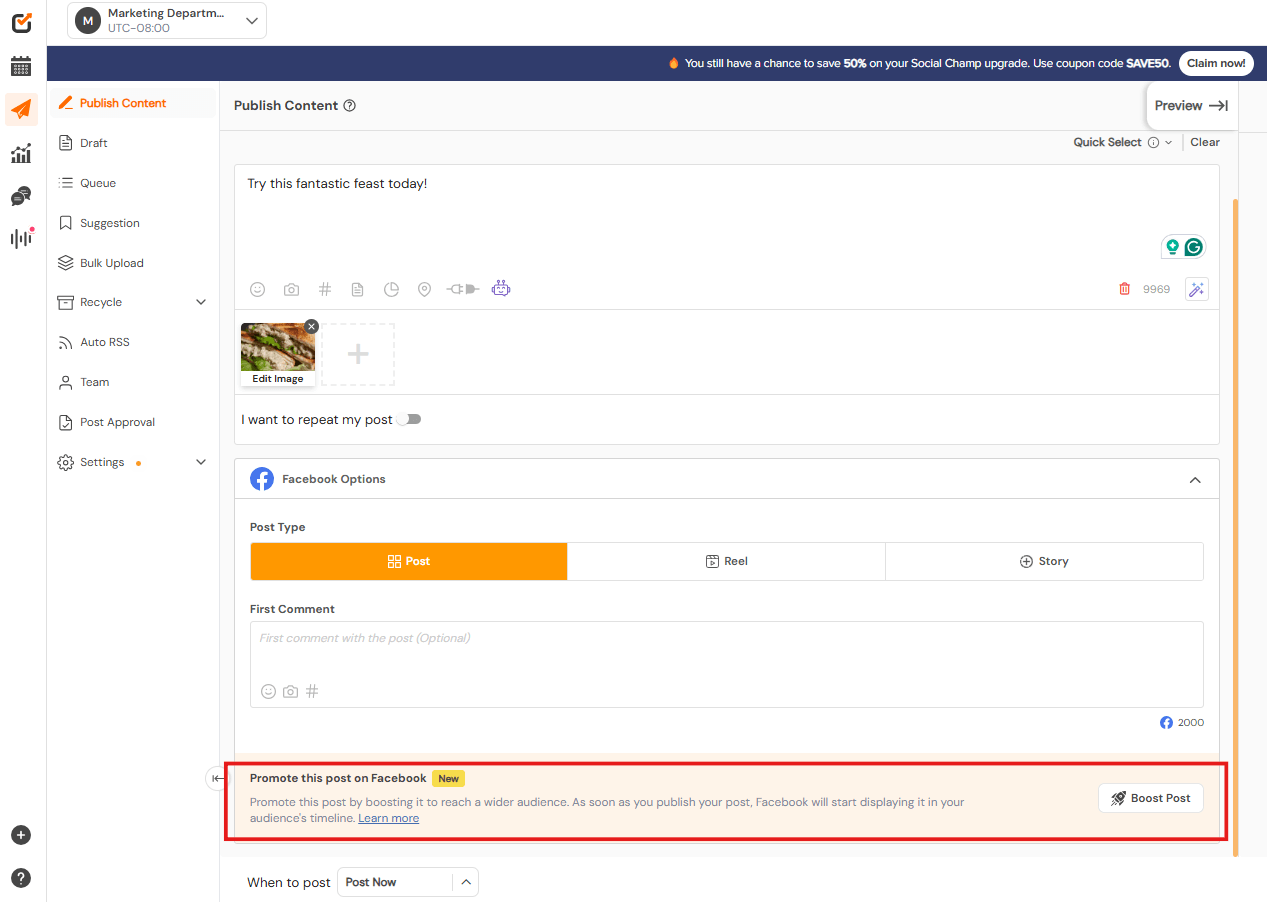Image resolution: width=1267 pixels, height=902 pixels.
Task: Follow the Learn more link
Action: point(389,818)
